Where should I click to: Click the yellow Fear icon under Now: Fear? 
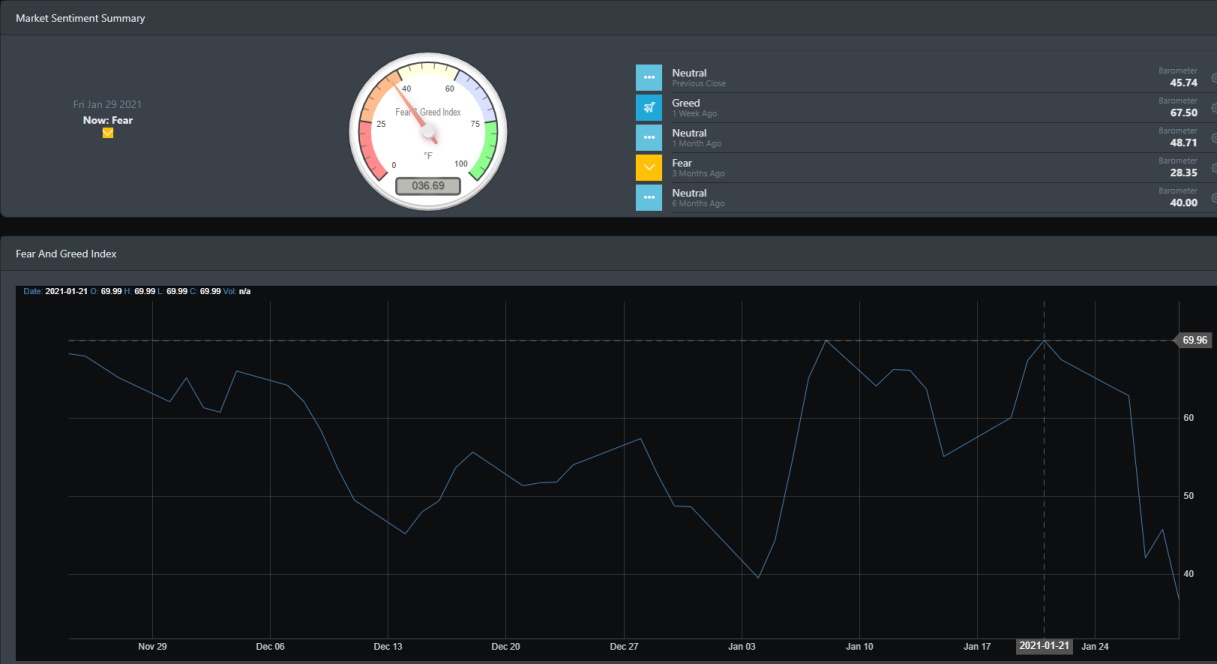108,133
